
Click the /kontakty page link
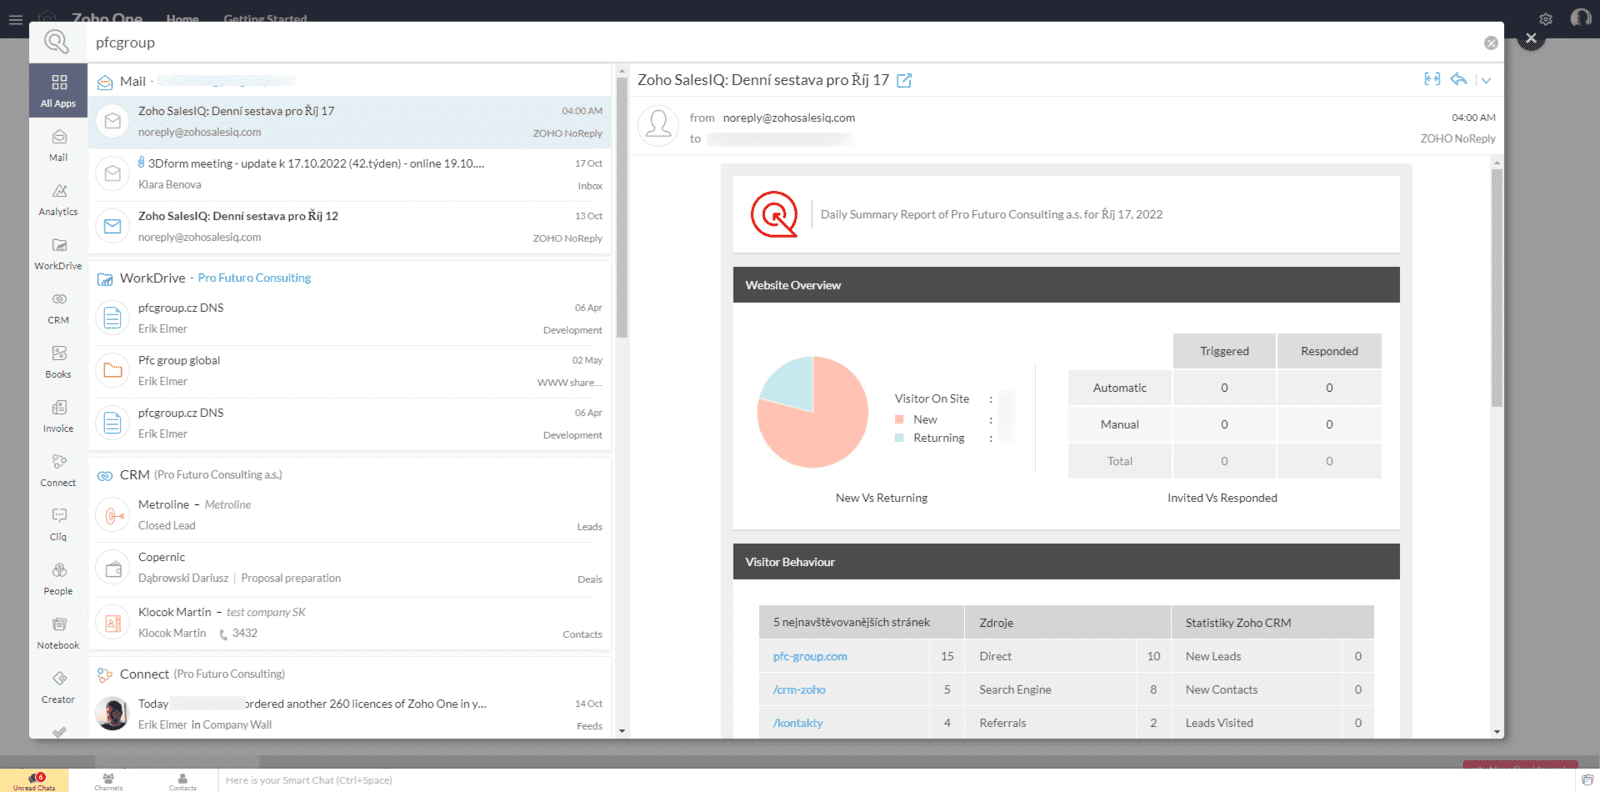798,723
